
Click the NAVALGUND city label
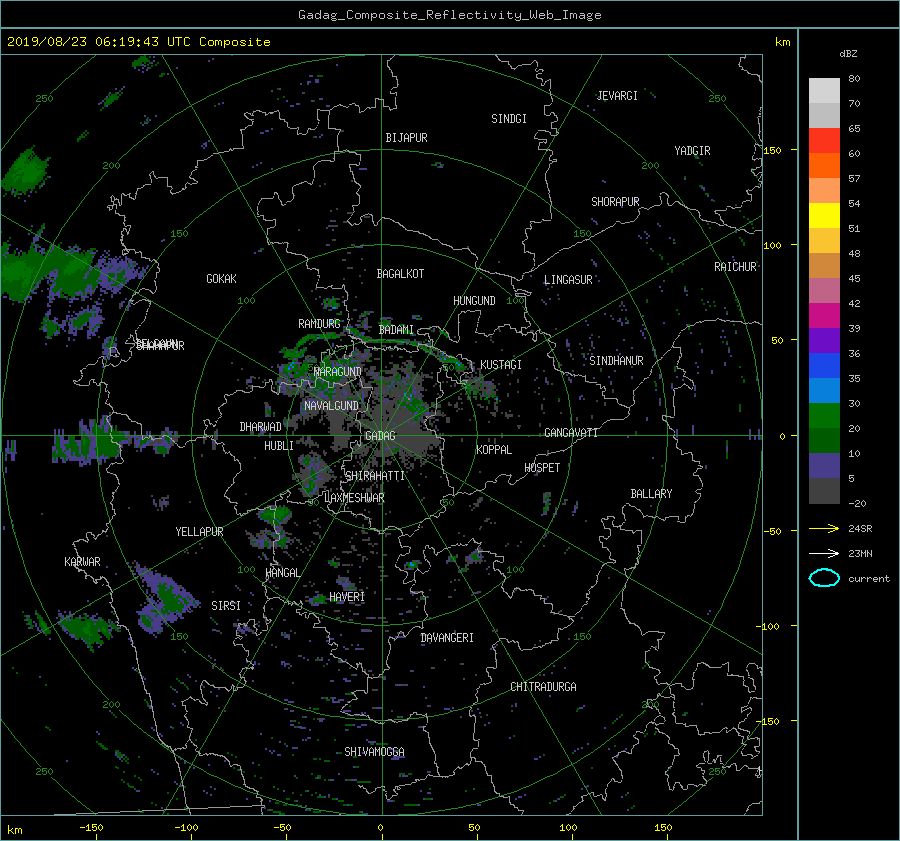[x=331, y=406]
